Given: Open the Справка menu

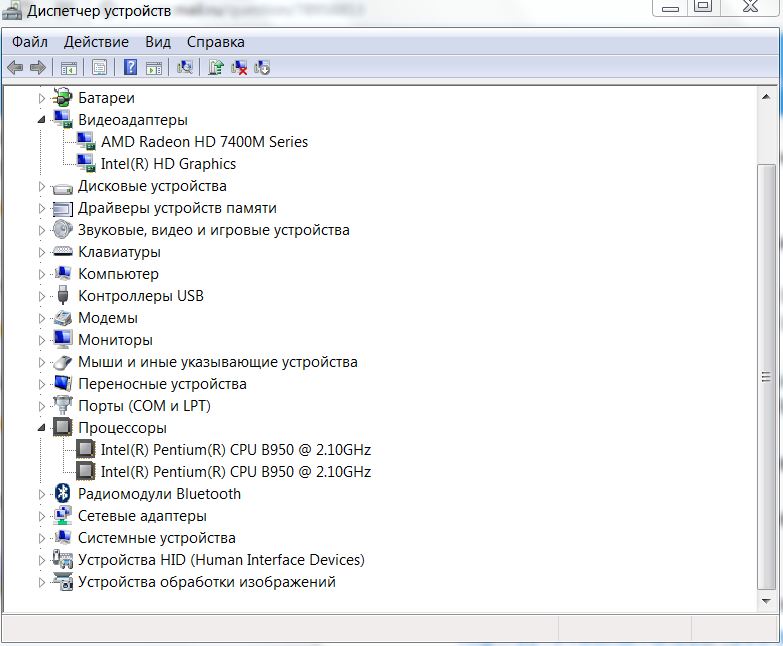Looking at the screenshot, I should (216, 42).
